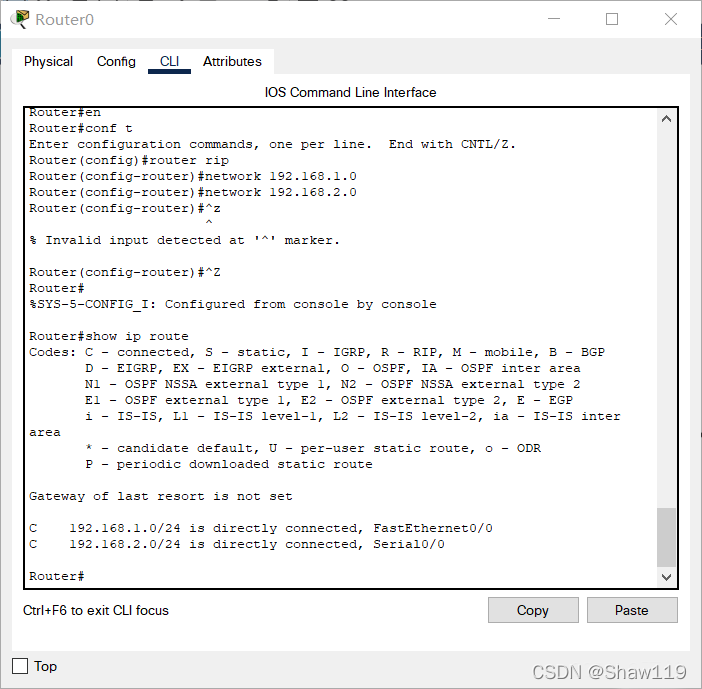The width and height of the screenshot is (702, 689).
Task: Click the '%SYS-5-CONFIG_I' console message
Action: coord(233,304)
